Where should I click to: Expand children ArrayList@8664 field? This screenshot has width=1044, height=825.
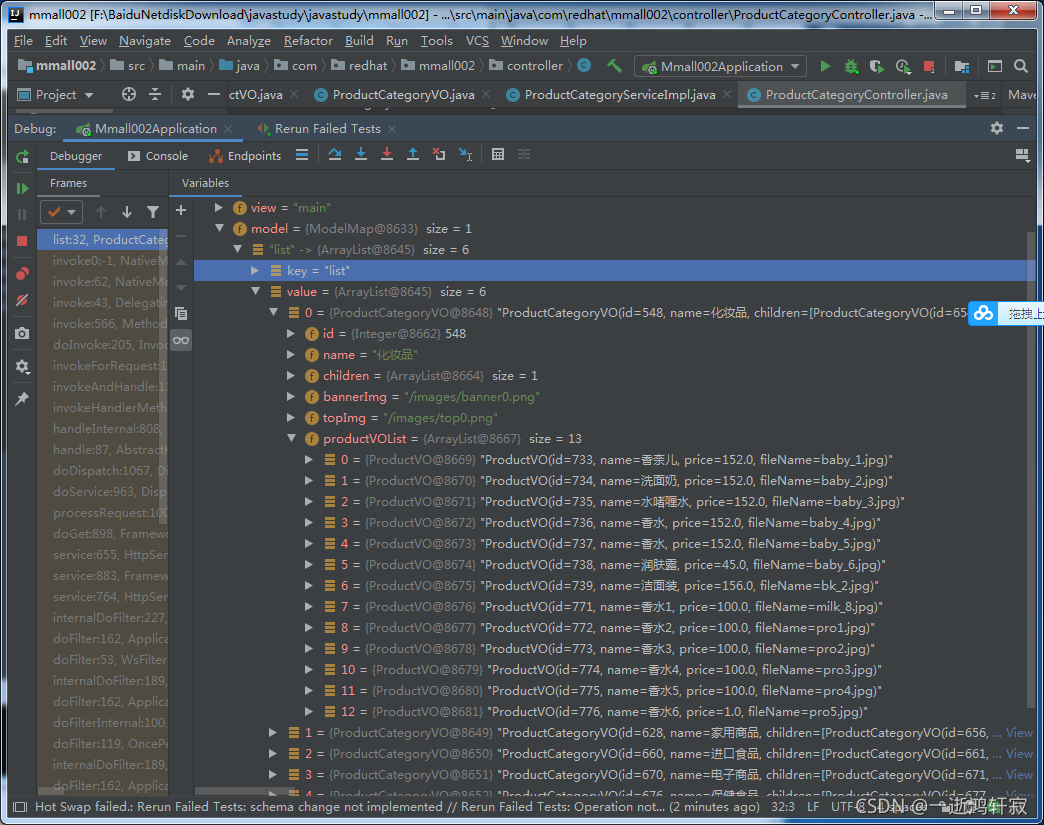[x=290, y=376]
